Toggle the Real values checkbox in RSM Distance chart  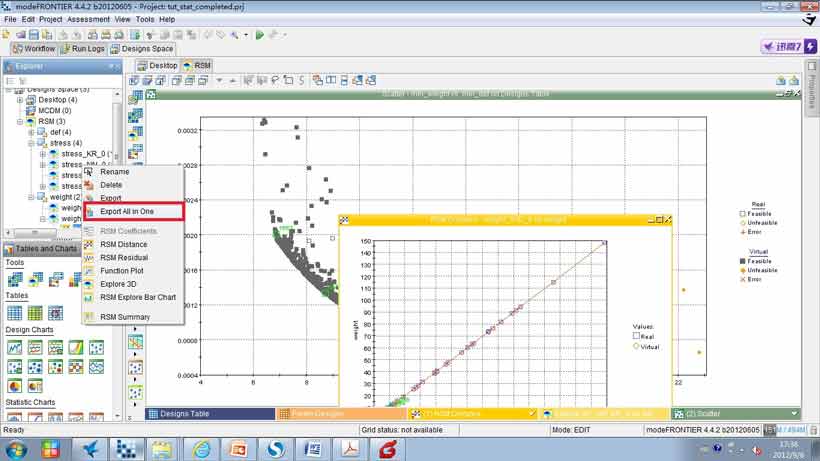click(636, 336)
